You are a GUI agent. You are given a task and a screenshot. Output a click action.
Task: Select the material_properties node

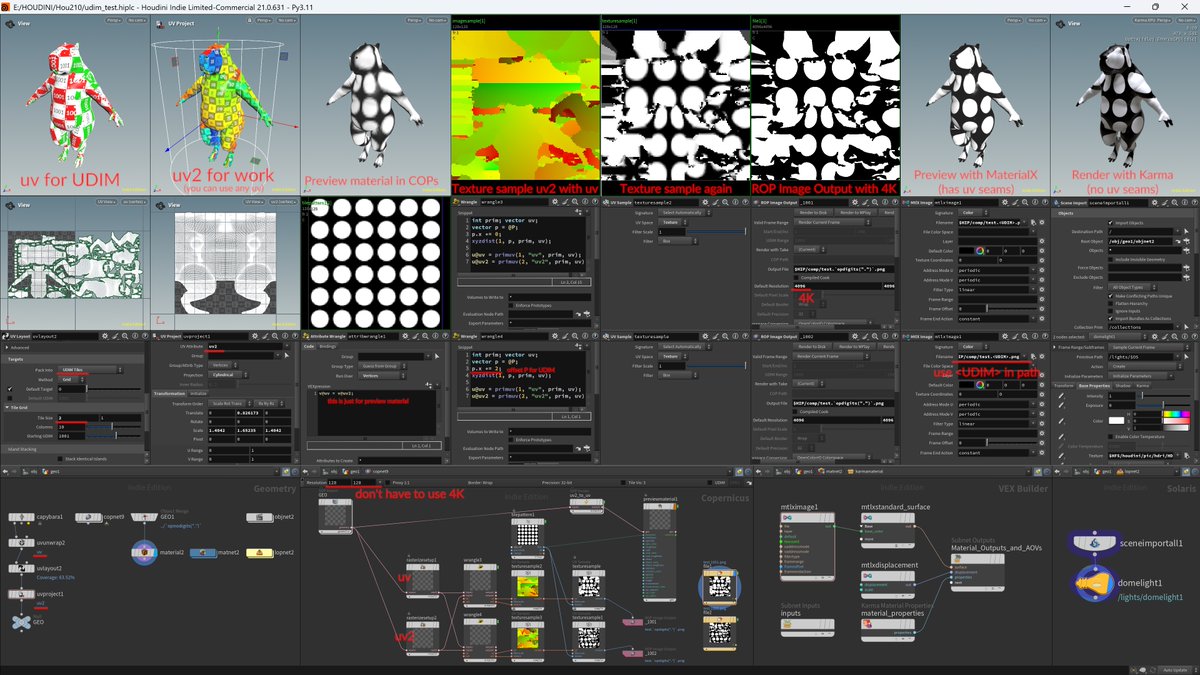887,629
